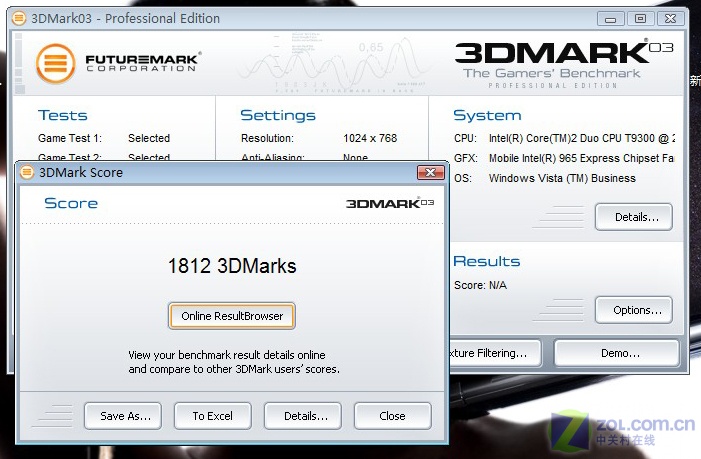Viewport: 701px width, 459px height.
Task: Click the Save As... button
Action: (123, 416)
